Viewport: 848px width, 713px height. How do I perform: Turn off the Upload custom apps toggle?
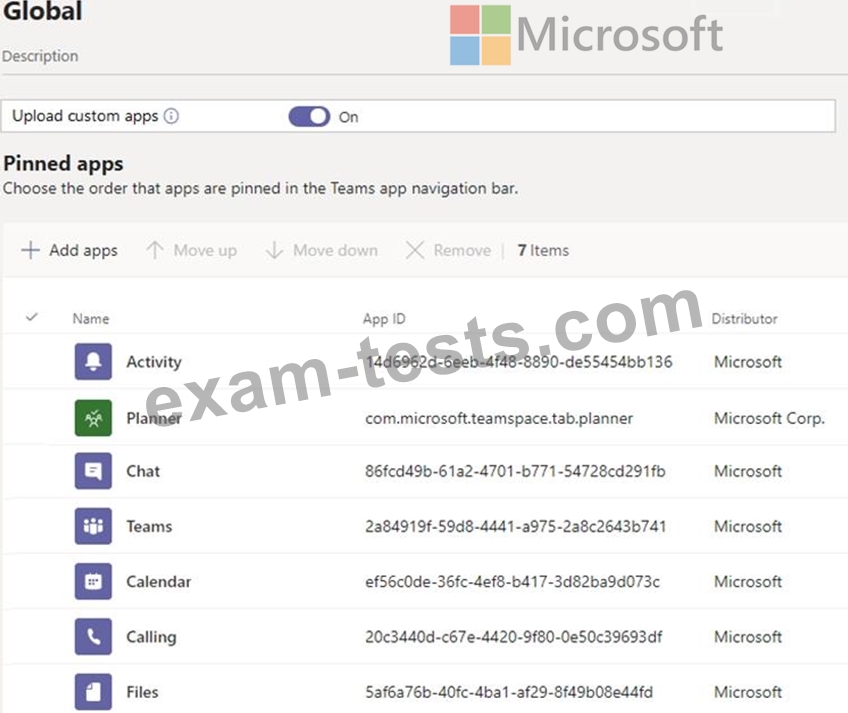click(309, 116)
